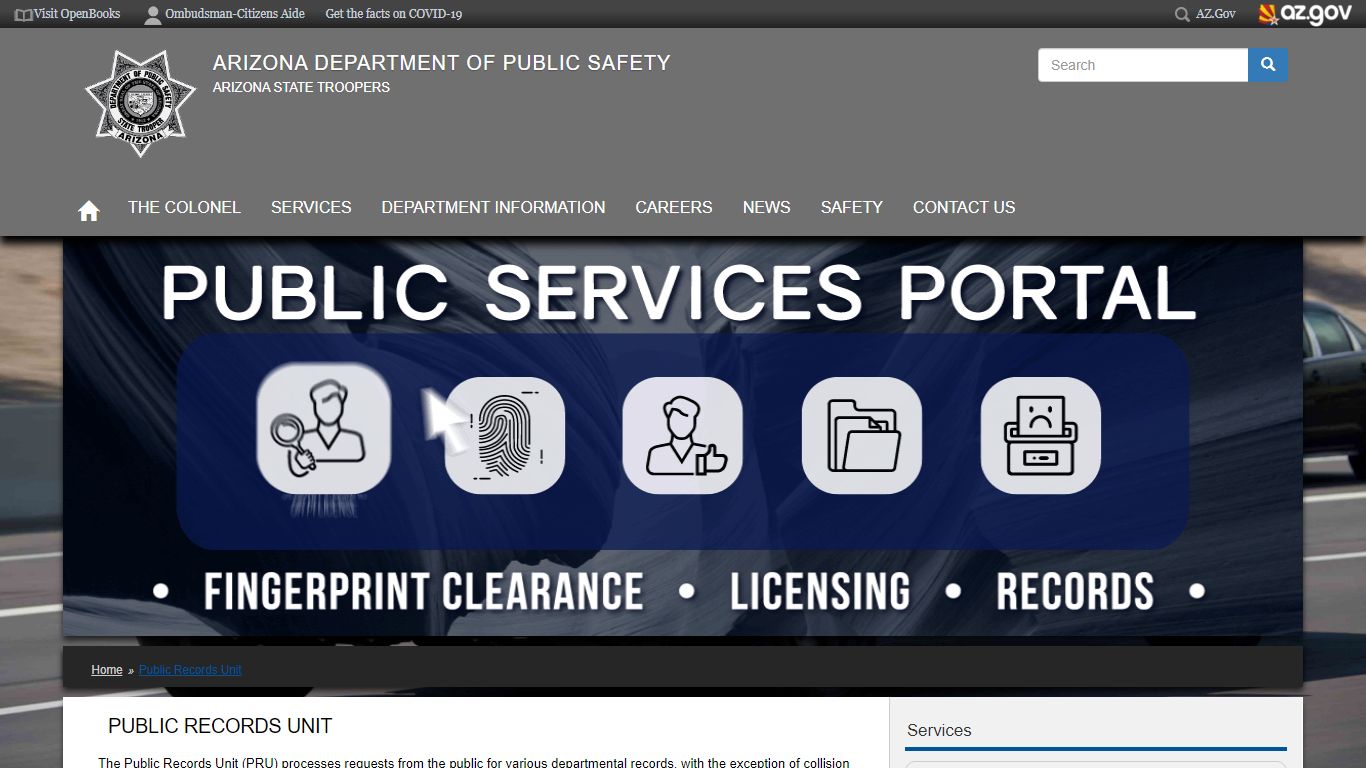The height and width of the screenshot is (768, 1366).
Task: Click the folders records icon
Action: [x=862, y=435]
